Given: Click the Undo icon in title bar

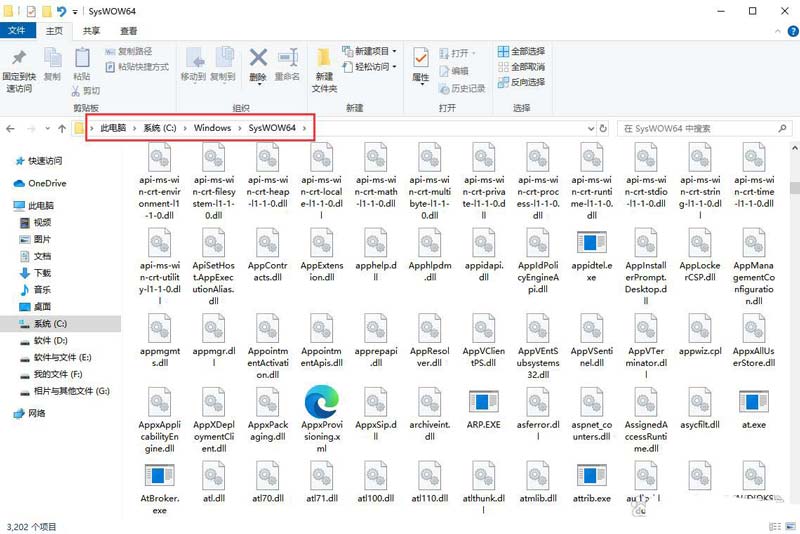Looking at the screenshot, I should tap(61, 11).
